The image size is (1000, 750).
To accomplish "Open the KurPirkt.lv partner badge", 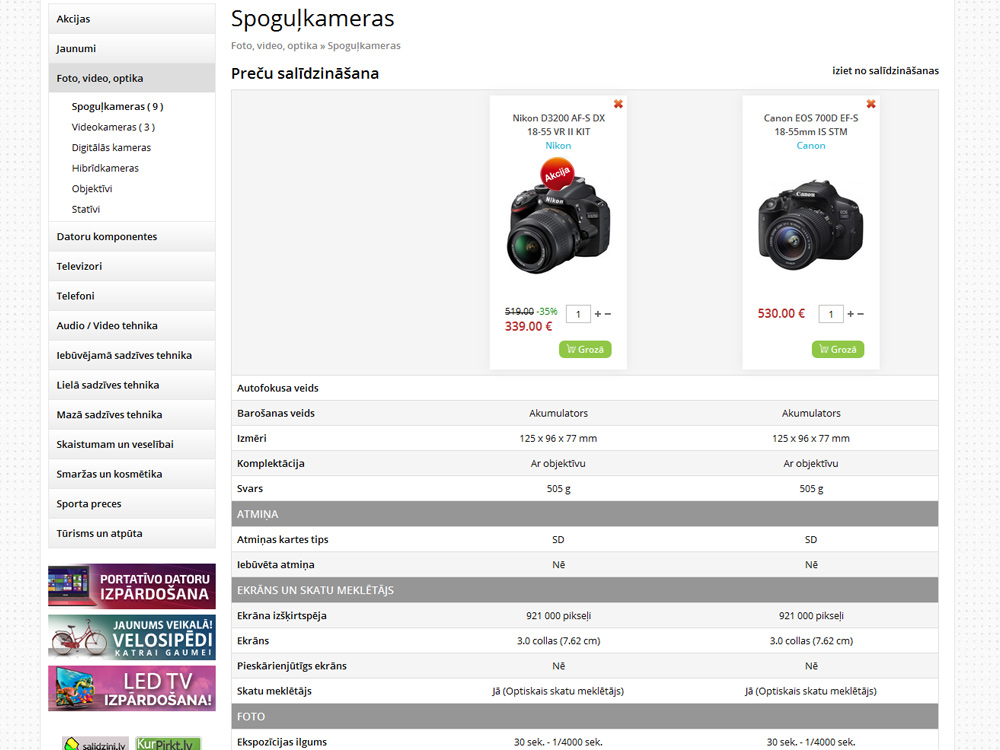I will [x=168, y=744].
